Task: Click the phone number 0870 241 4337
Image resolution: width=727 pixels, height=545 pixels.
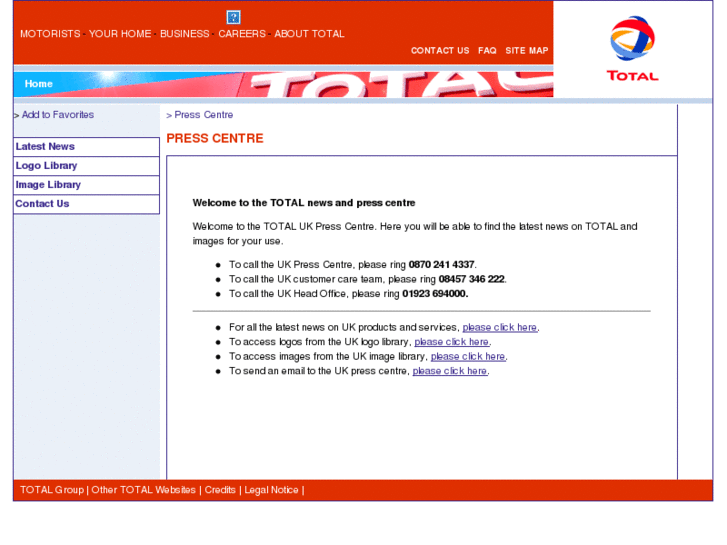Action: [x=441, y=264]
